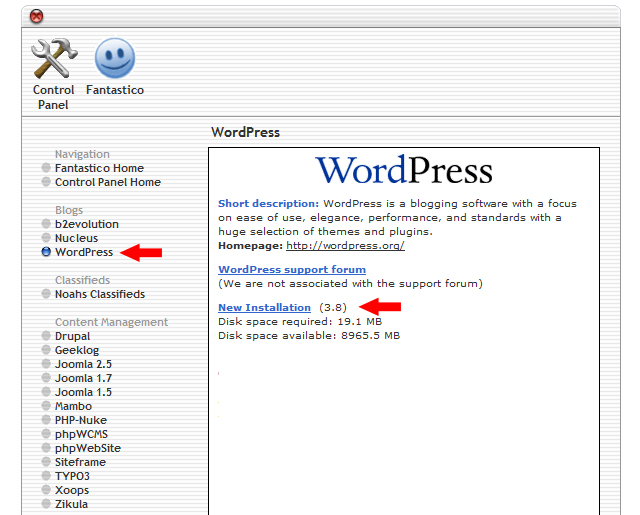Select TYPO3 in the sidebar
The width and height of the screenshot is (640, 515).
click(x=72, y=476)
